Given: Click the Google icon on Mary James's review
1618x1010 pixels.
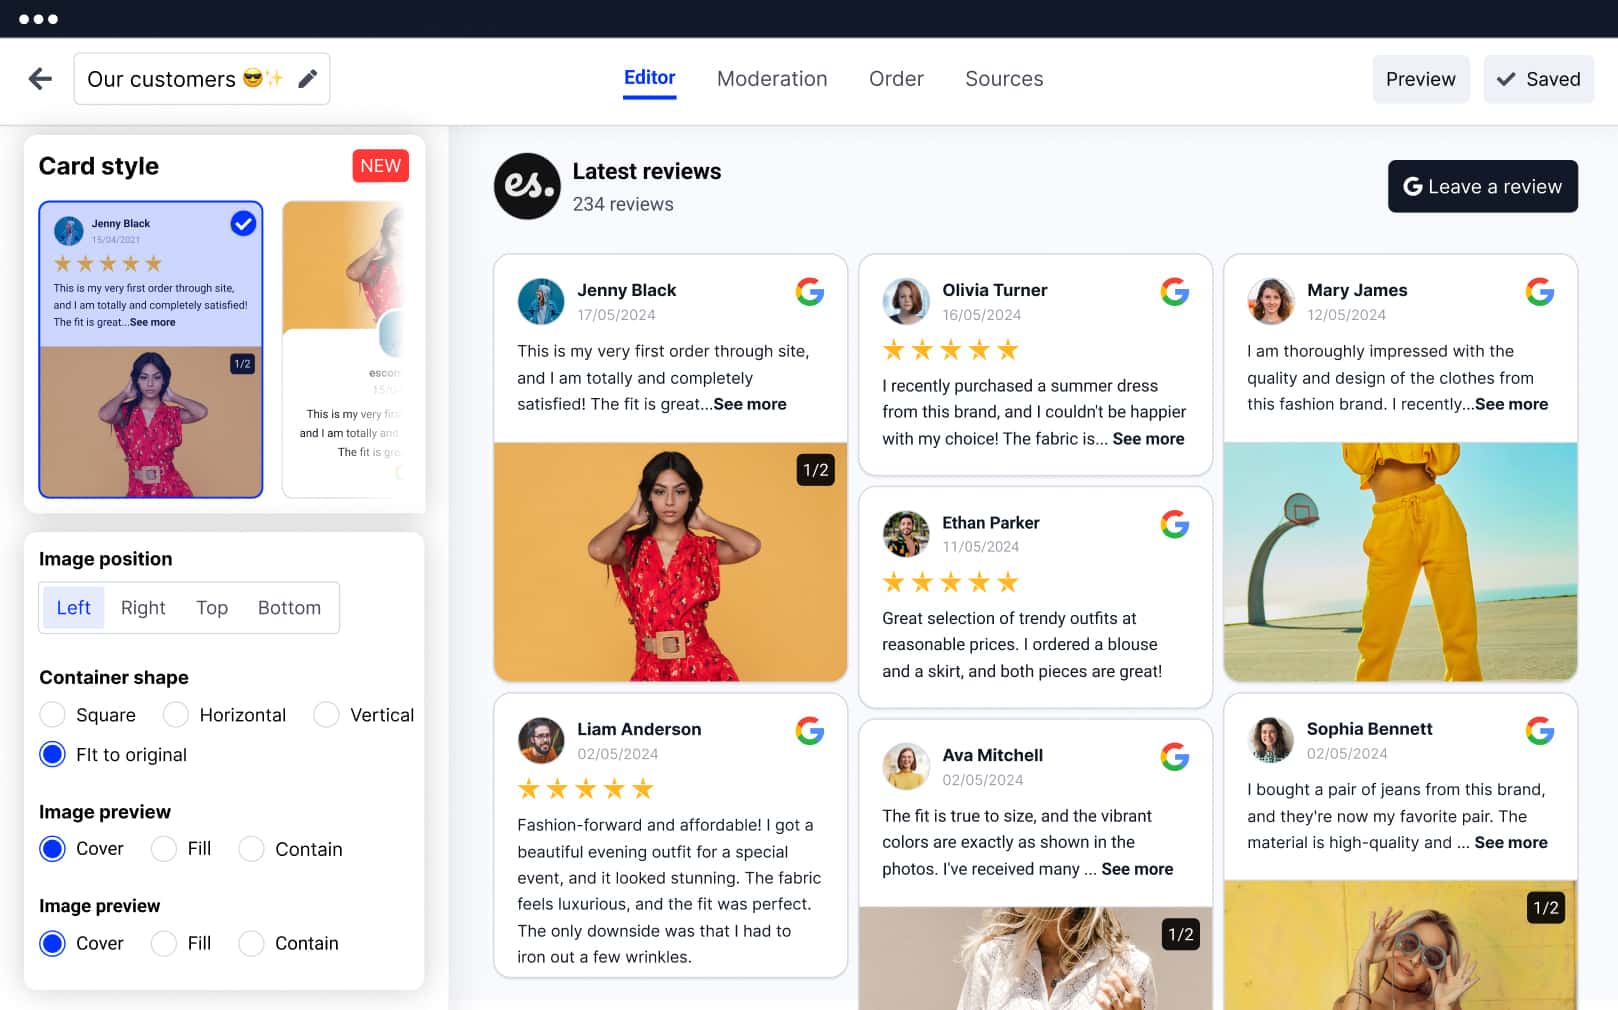Looking at the screenshot, I should 1539,292.
